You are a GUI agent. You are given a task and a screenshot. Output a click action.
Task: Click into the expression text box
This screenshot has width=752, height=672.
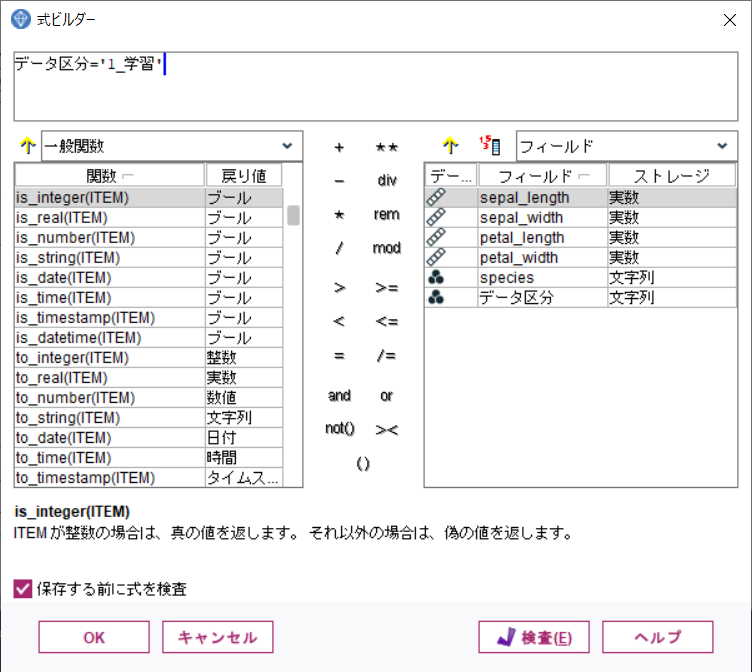pyautogui.click(x=376, y=86)
